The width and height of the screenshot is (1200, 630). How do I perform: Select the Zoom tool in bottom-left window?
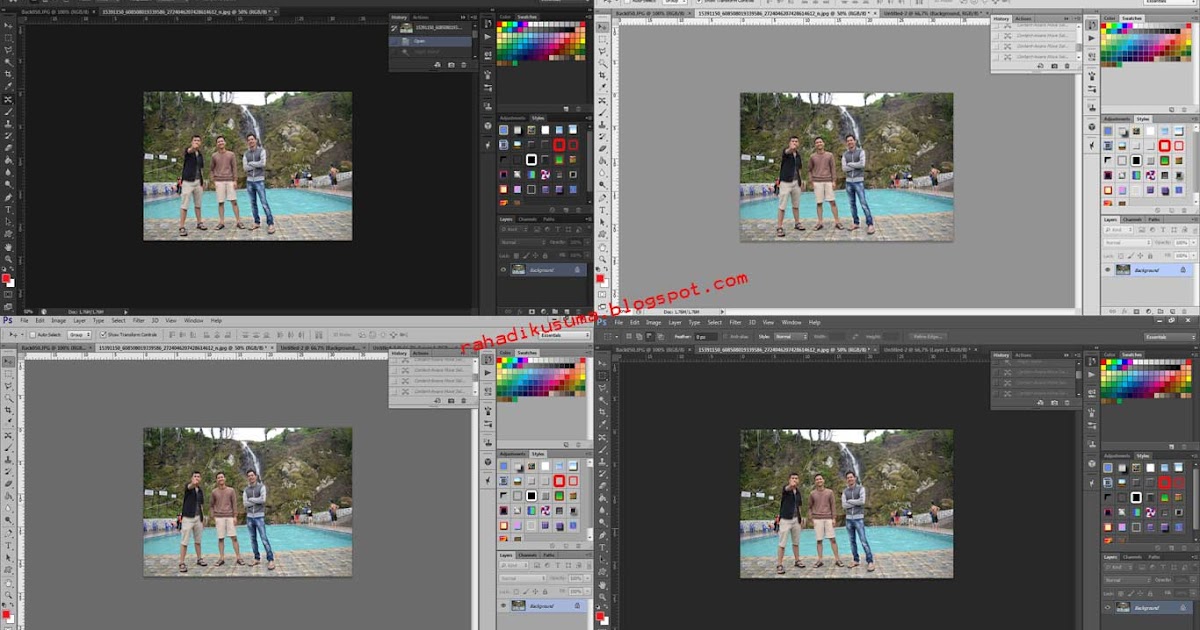pos(9,595)
